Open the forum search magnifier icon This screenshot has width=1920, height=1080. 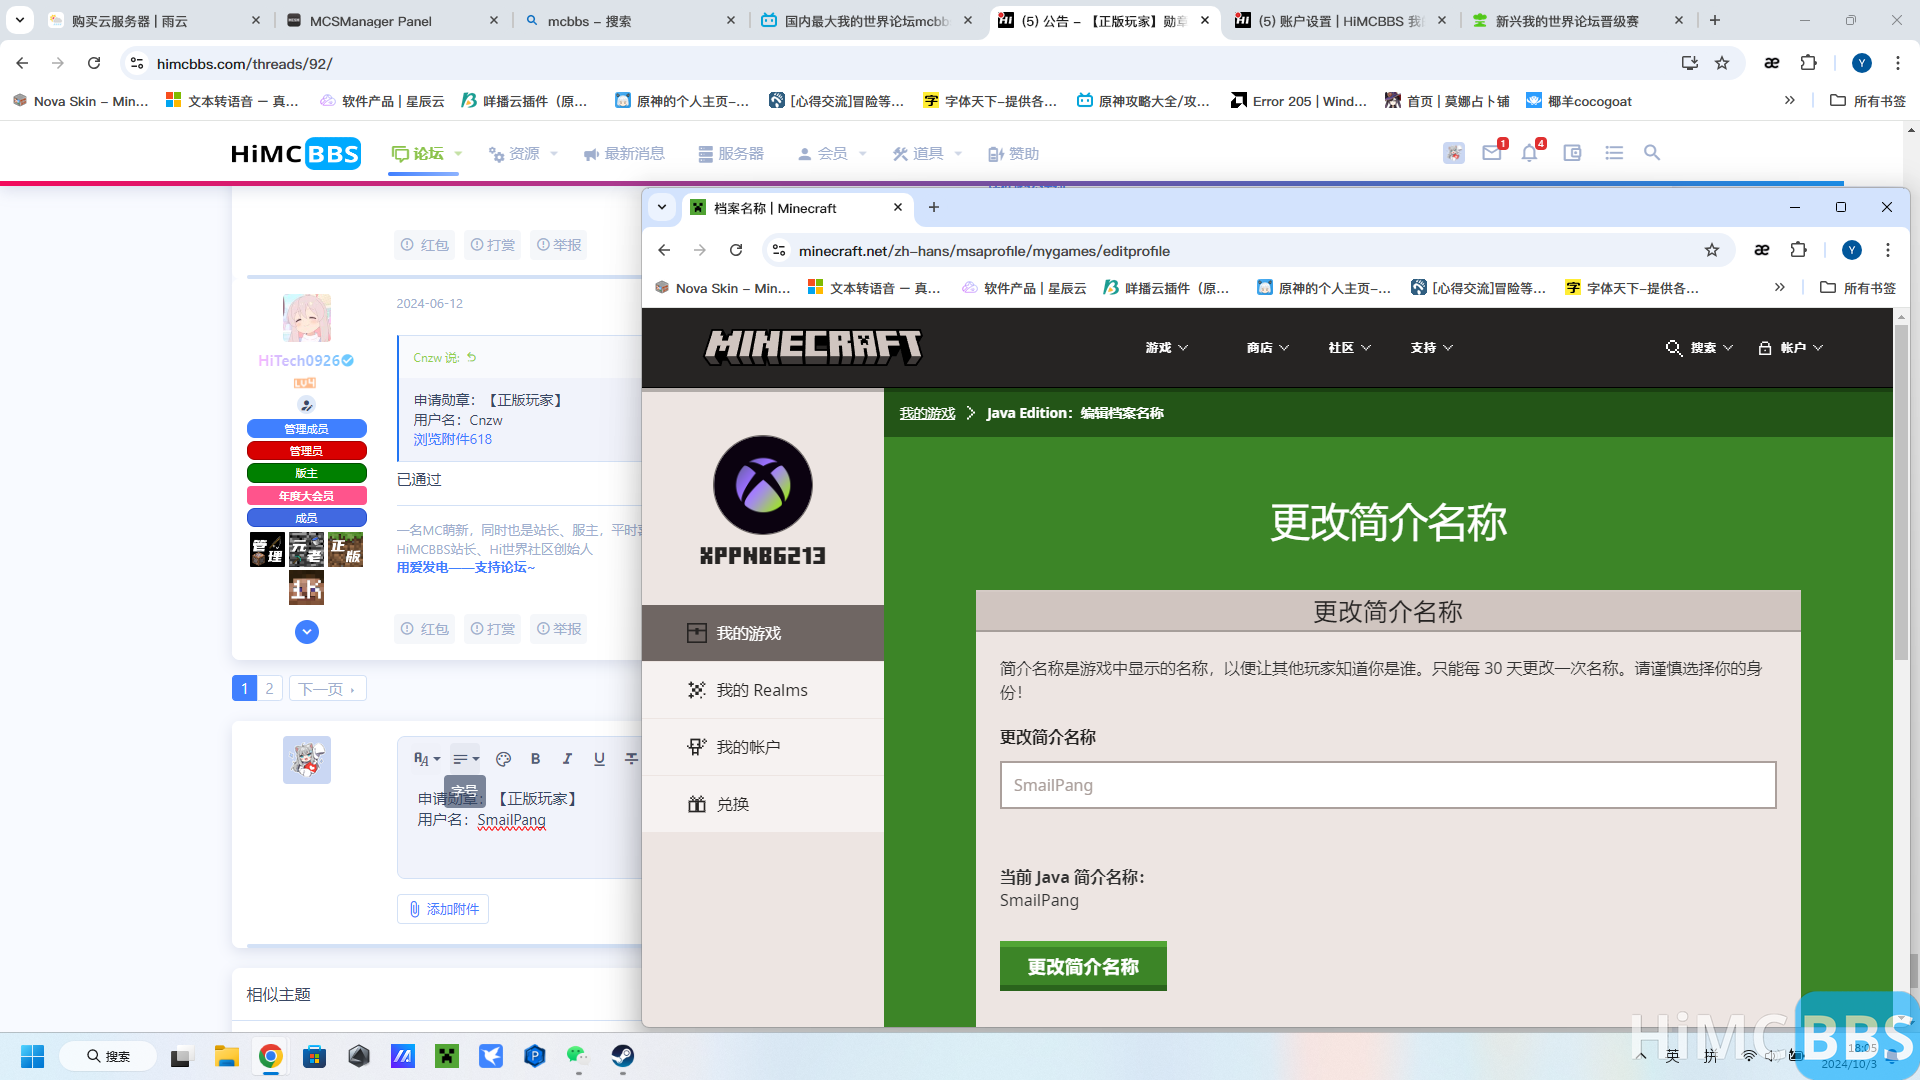(1651, 152)
